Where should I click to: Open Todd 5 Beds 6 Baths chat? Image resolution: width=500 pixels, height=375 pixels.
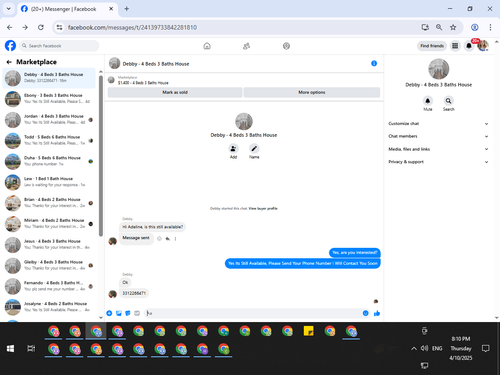coord(49,140)
